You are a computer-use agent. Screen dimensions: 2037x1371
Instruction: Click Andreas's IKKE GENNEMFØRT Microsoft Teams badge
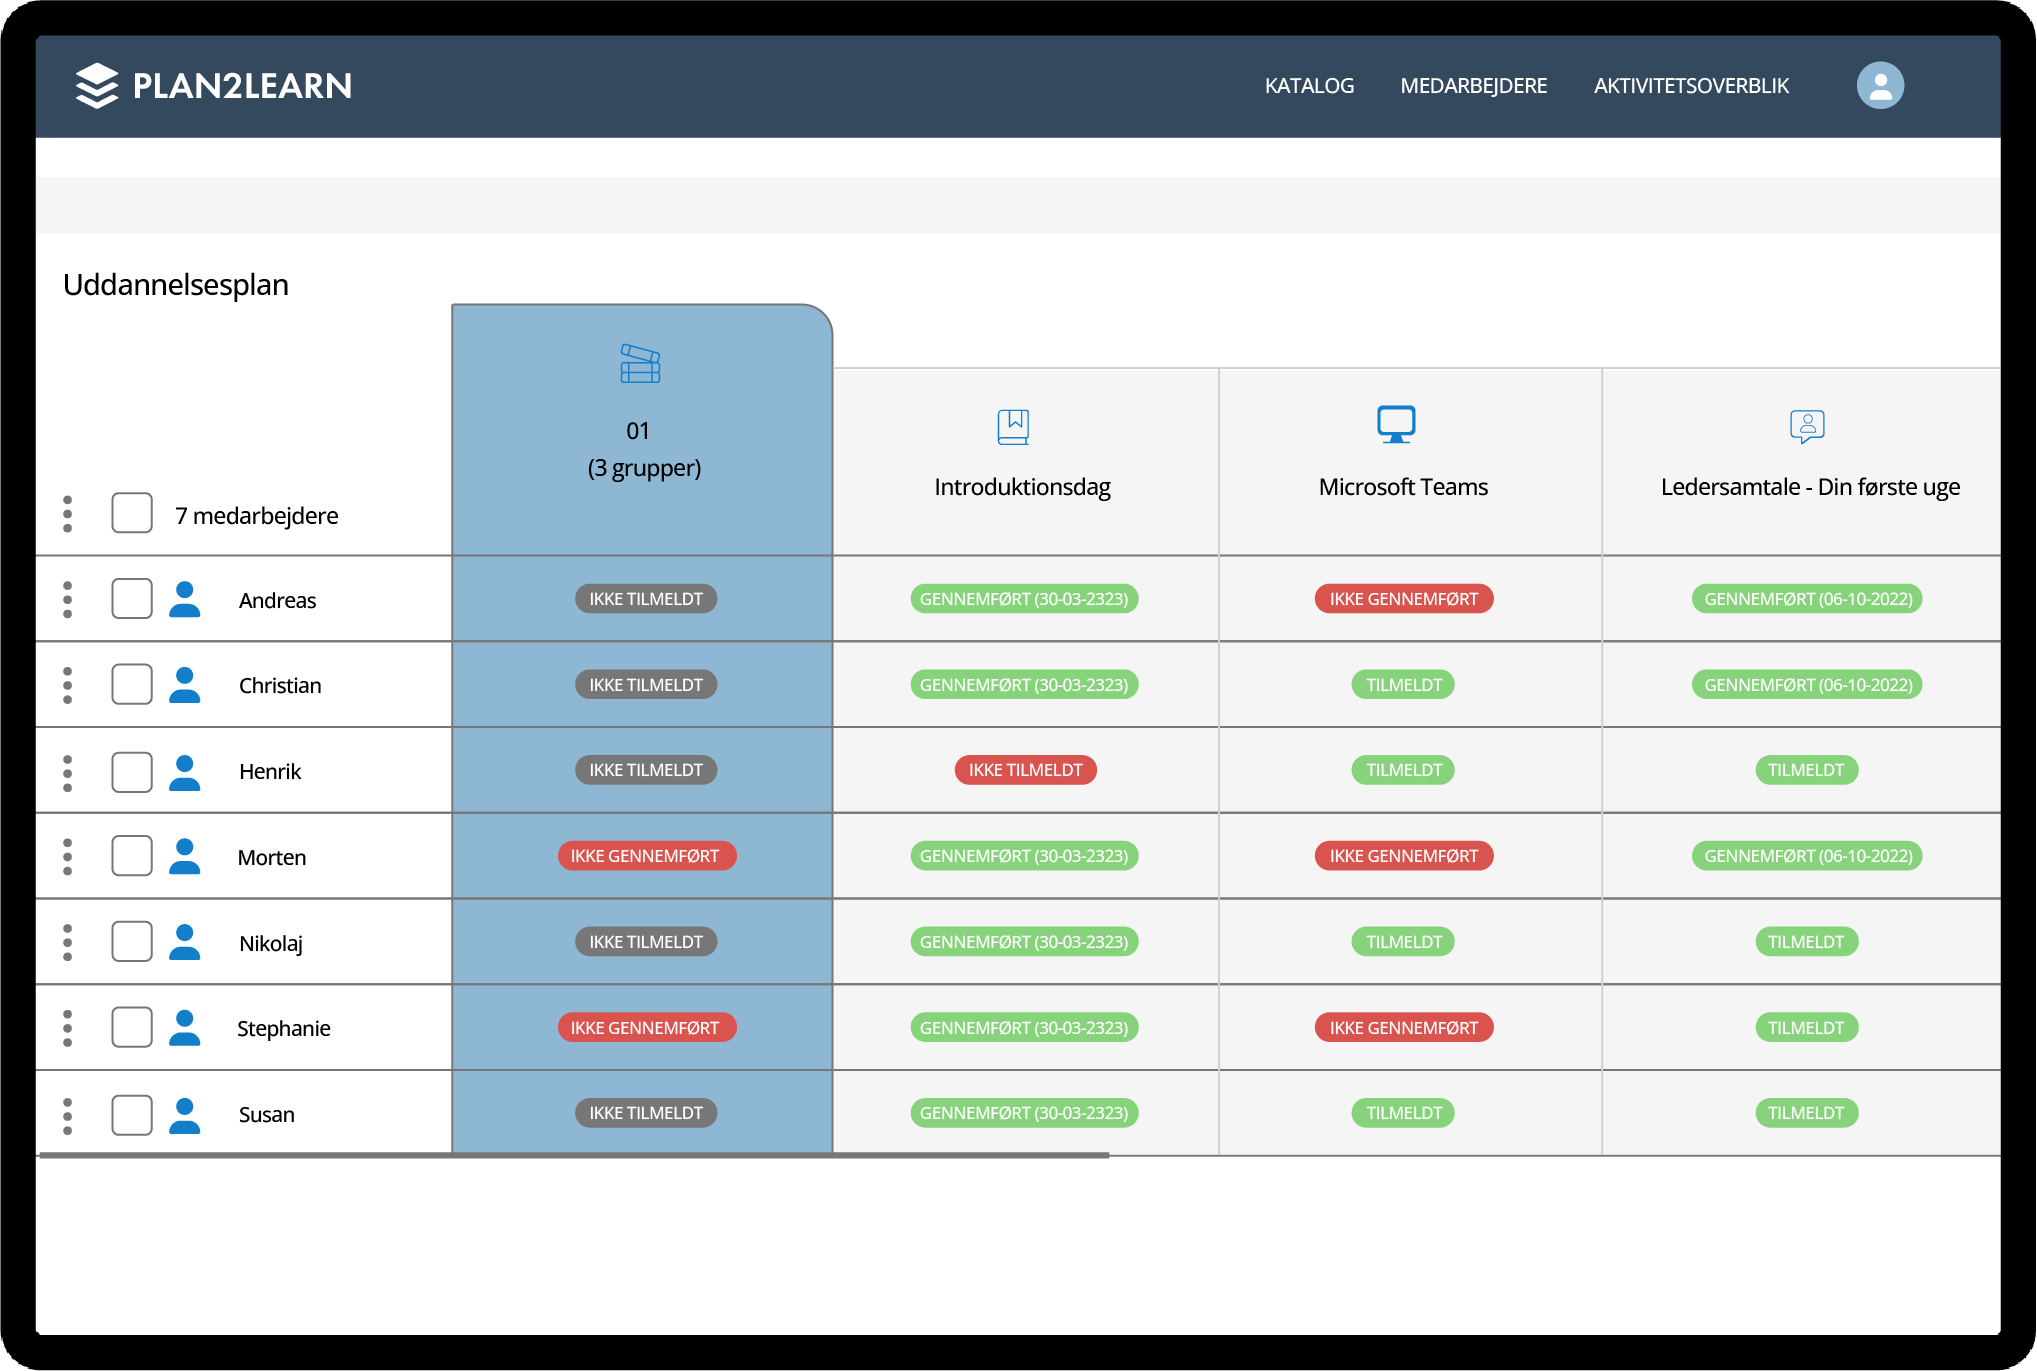click(1403, 599)
